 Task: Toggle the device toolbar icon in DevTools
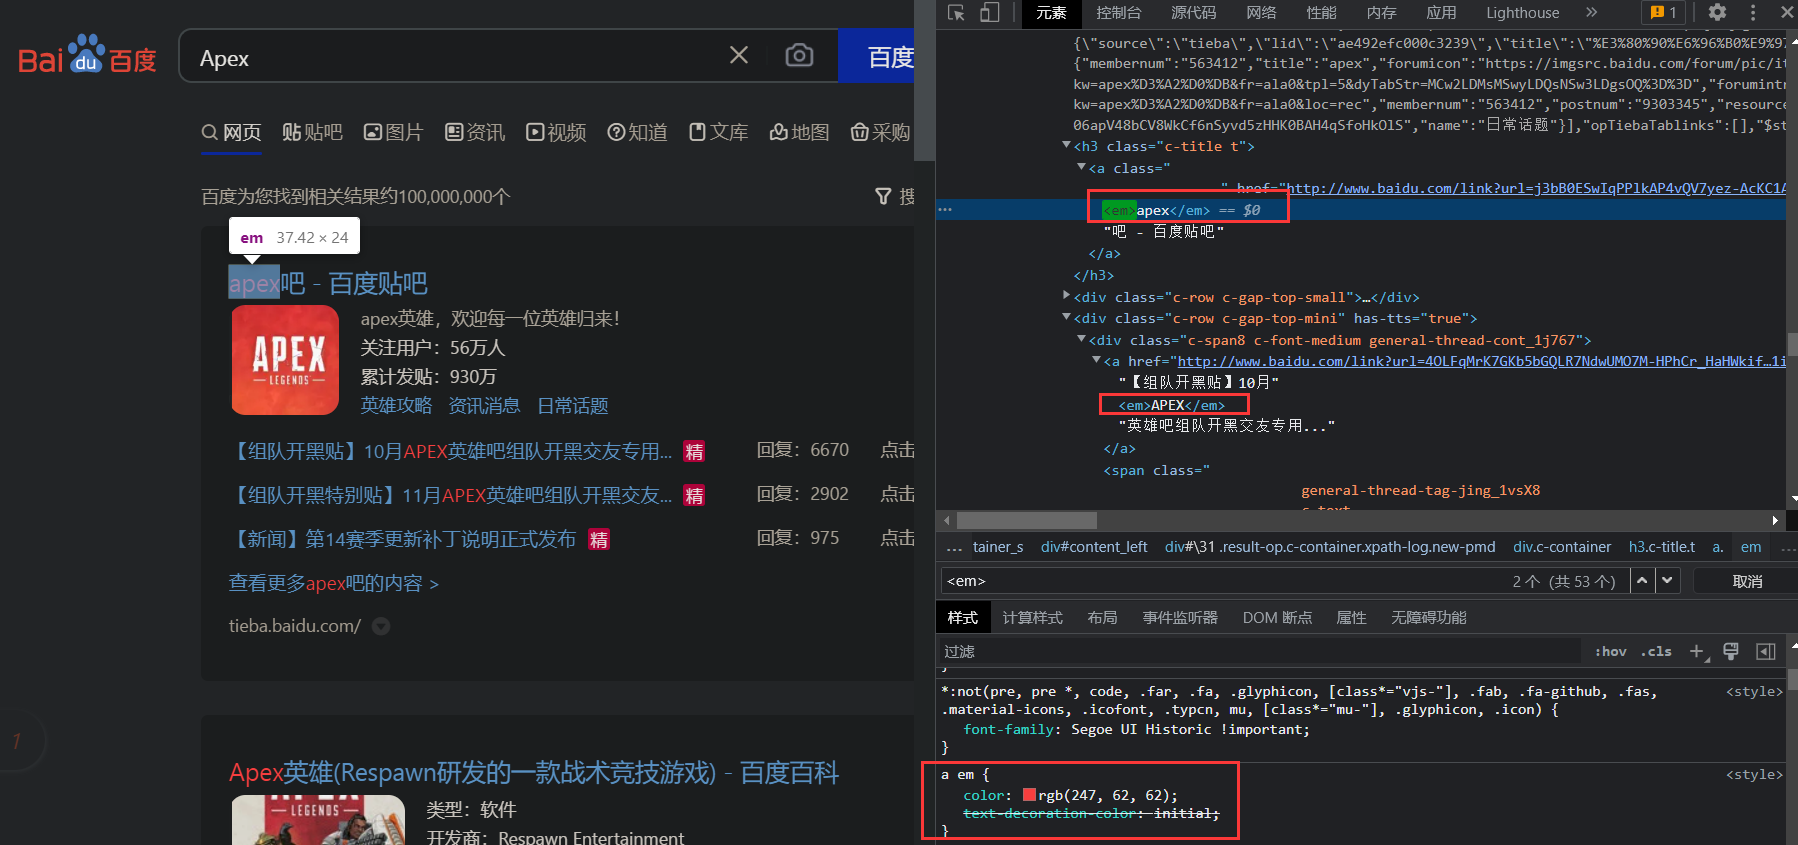[989, 12]
